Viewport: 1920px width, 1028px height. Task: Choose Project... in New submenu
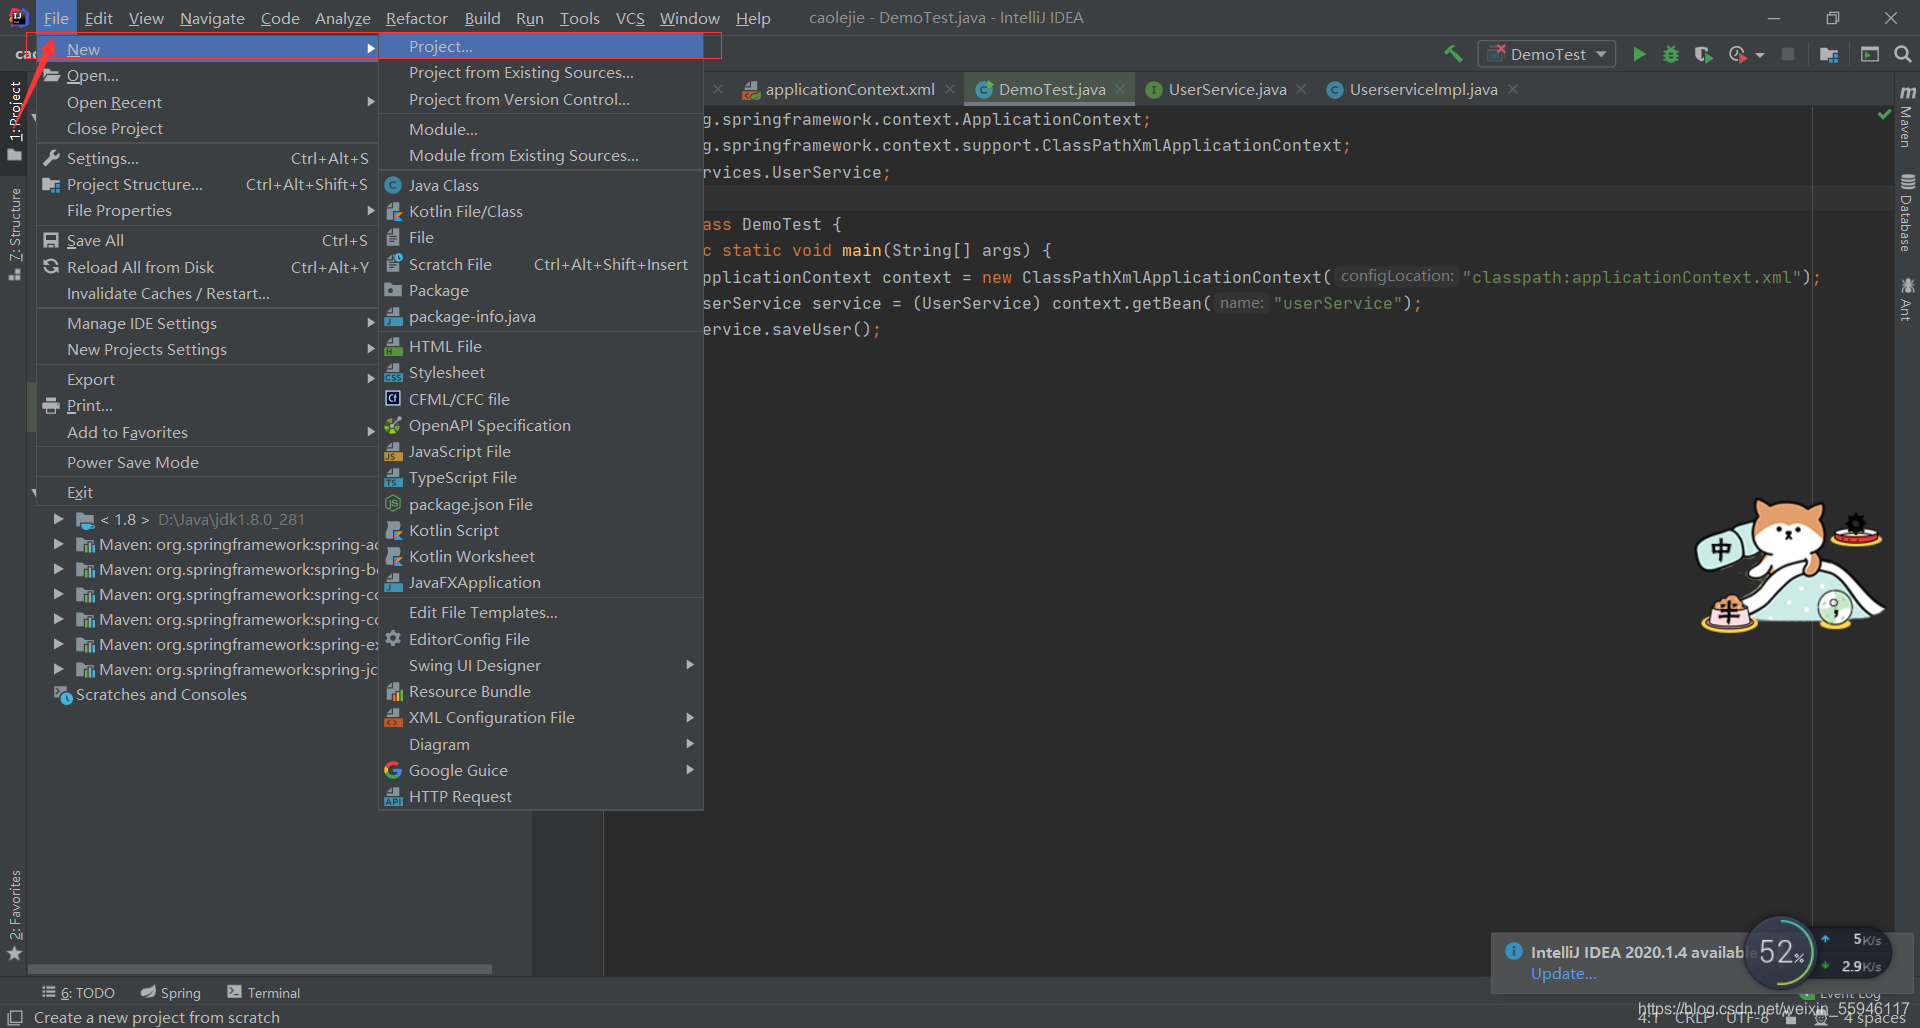(x=541, y=46)
